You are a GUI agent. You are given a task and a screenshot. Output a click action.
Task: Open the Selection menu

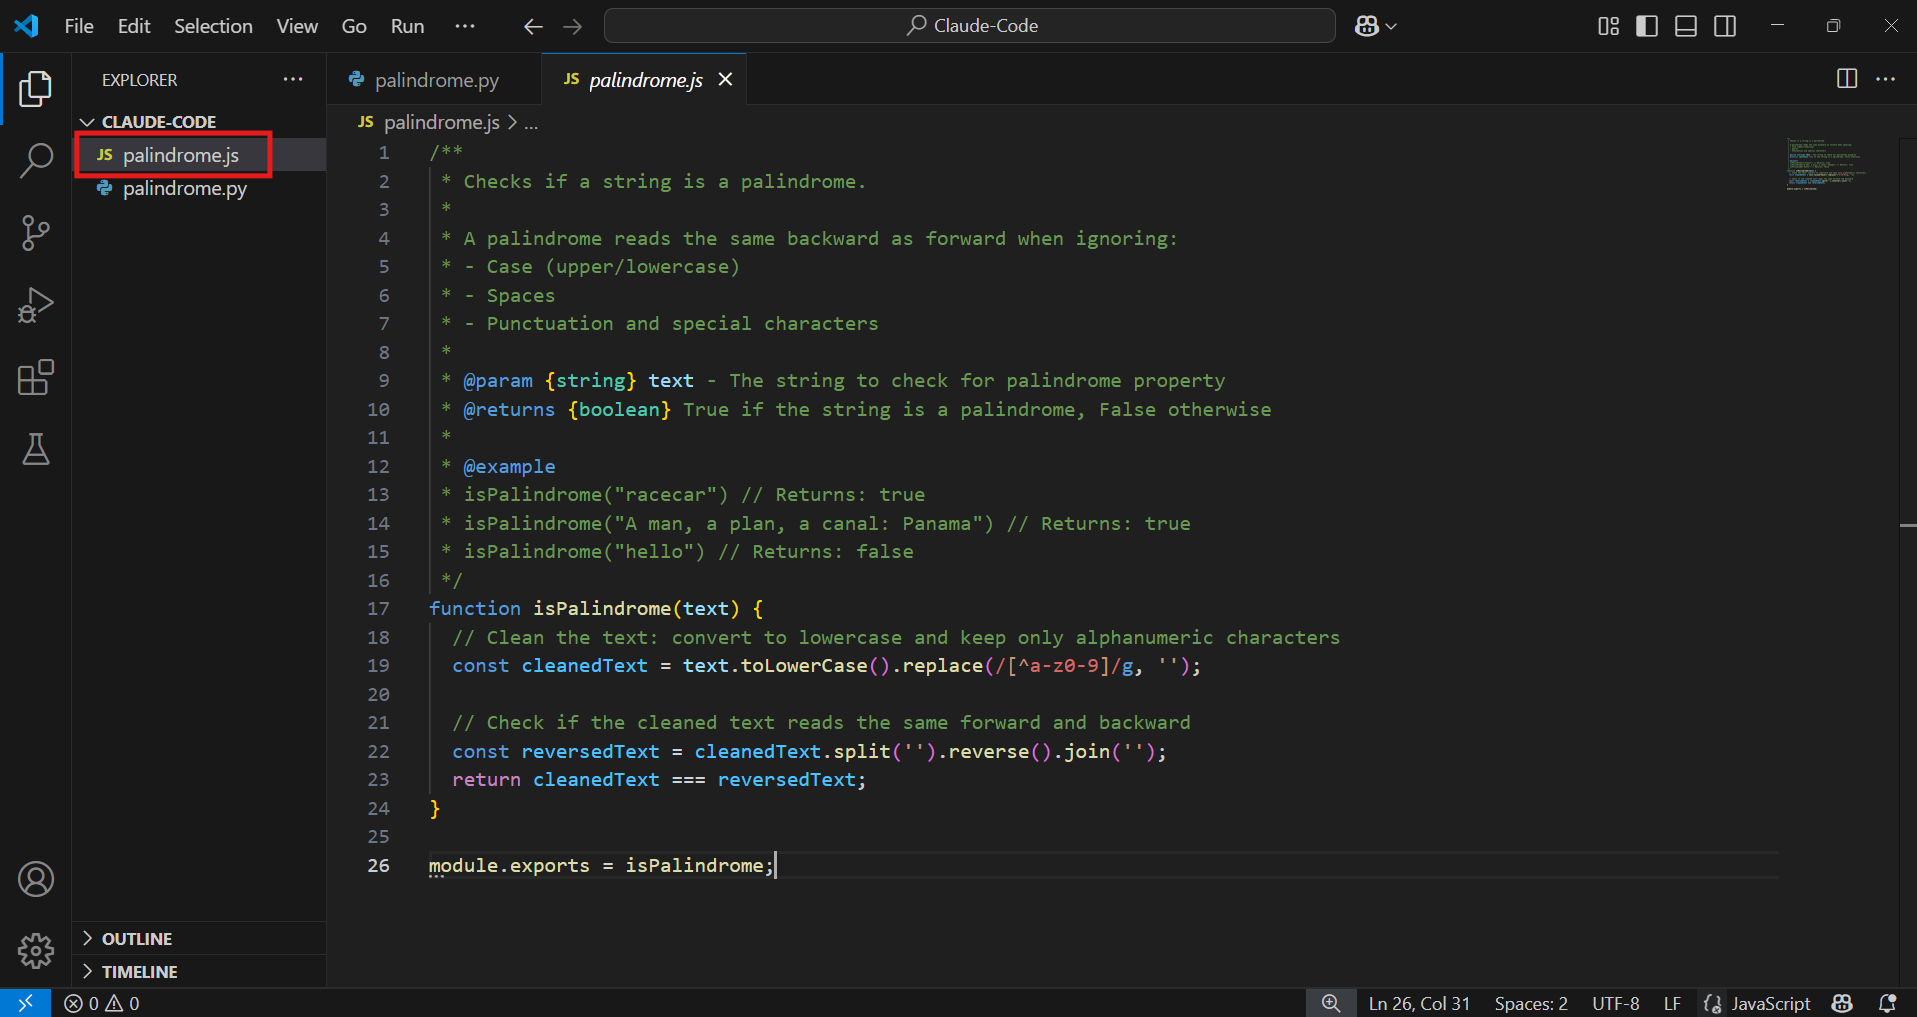click(x=213, y=26)
